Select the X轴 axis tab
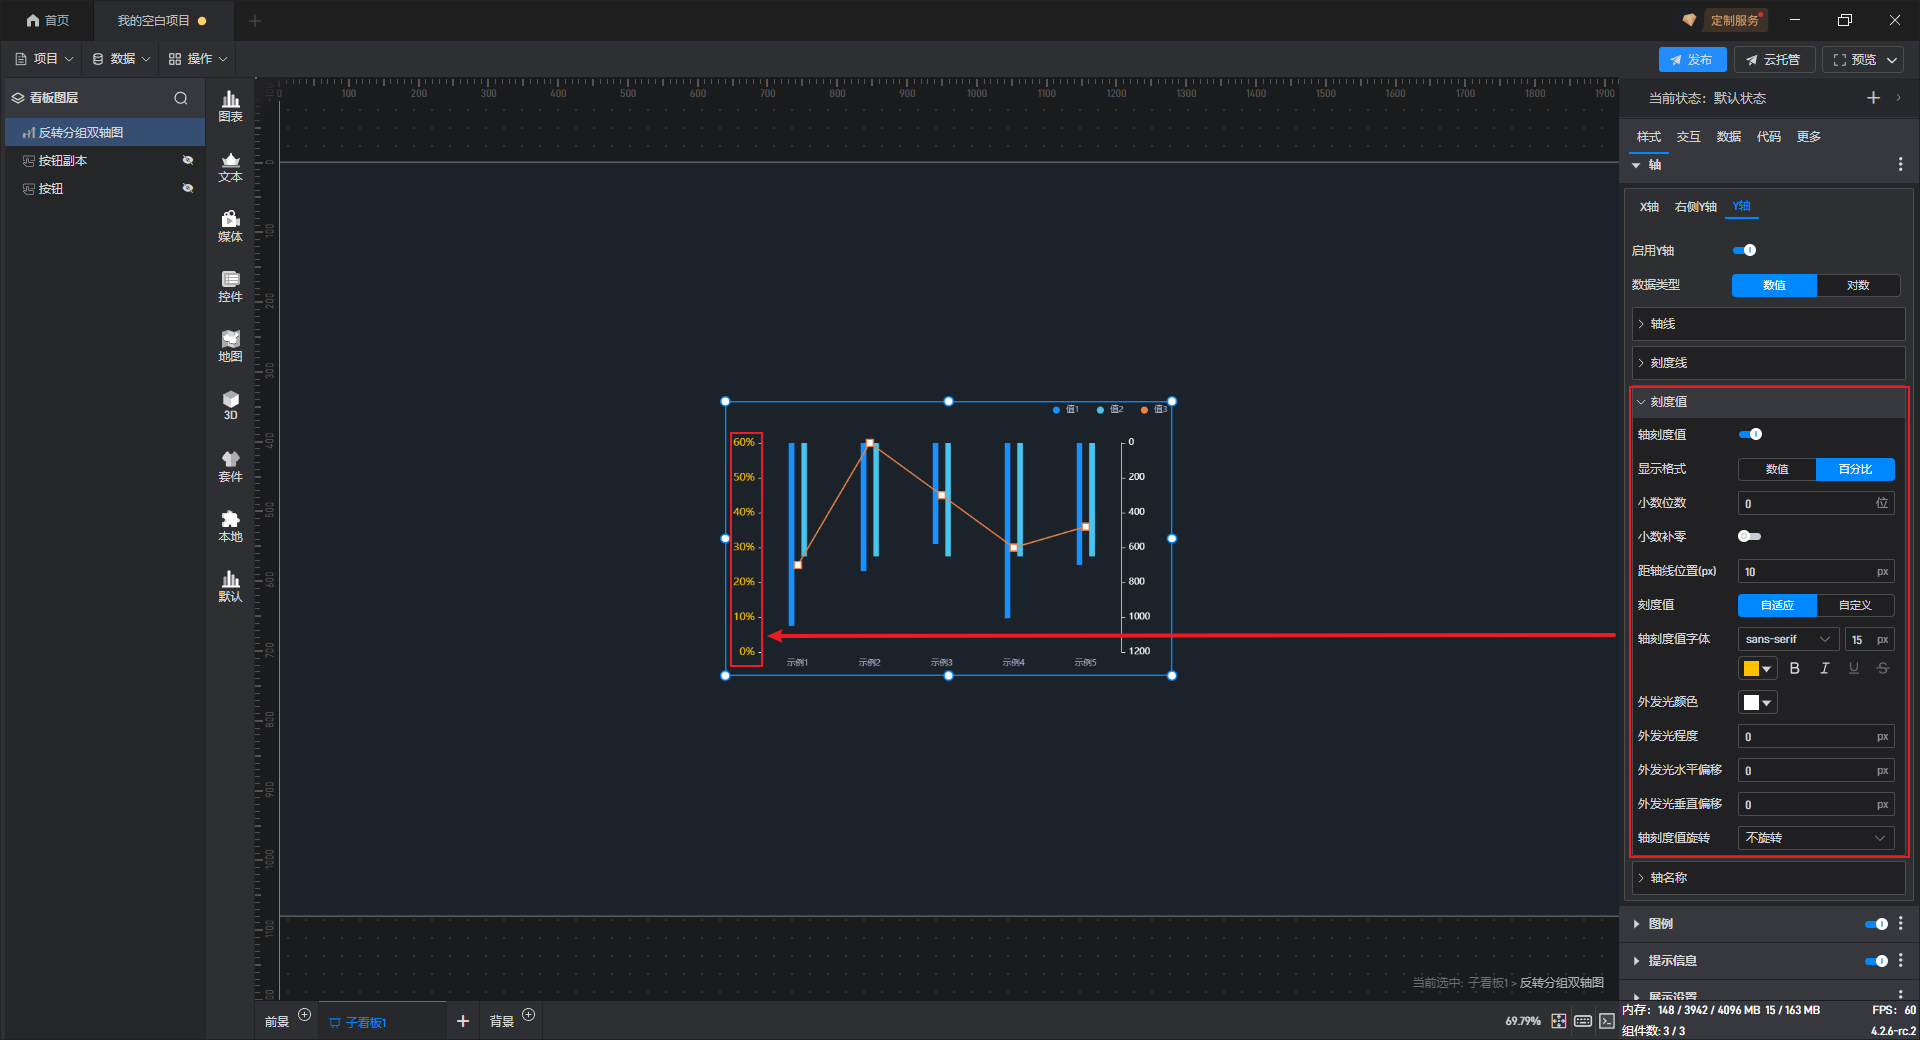 1649,207
